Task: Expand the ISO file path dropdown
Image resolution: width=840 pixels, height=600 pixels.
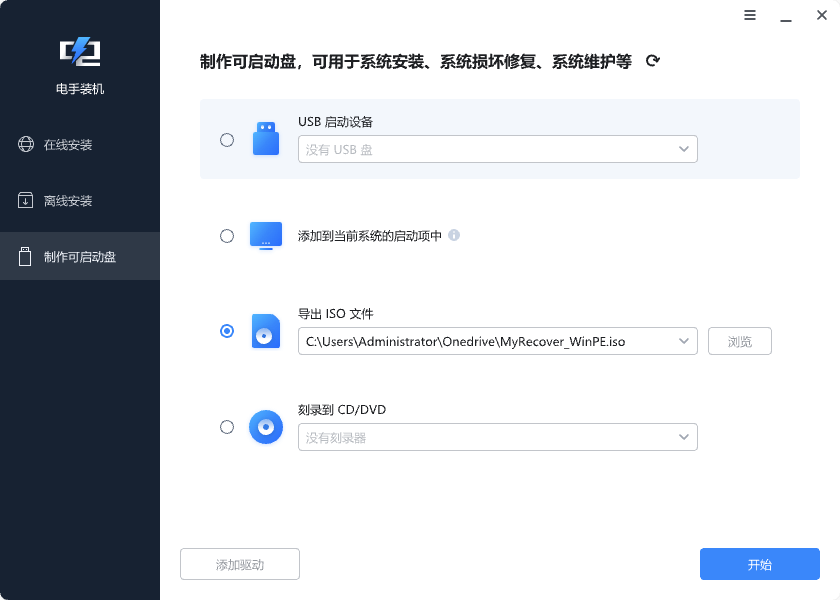Action: click(x=686, y=340)
